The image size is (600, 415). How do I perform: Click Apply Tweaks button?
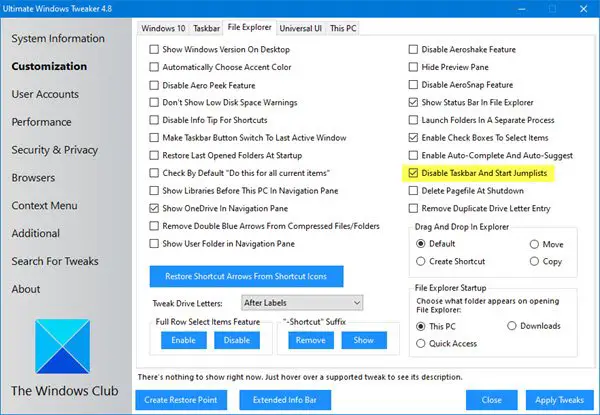coord(559,400)
